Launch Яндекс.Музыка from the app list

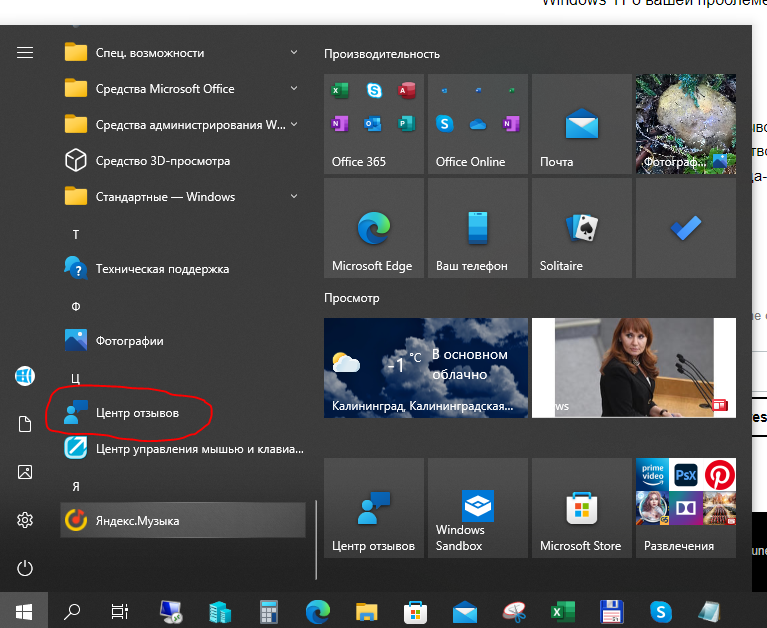click(183, 520)
